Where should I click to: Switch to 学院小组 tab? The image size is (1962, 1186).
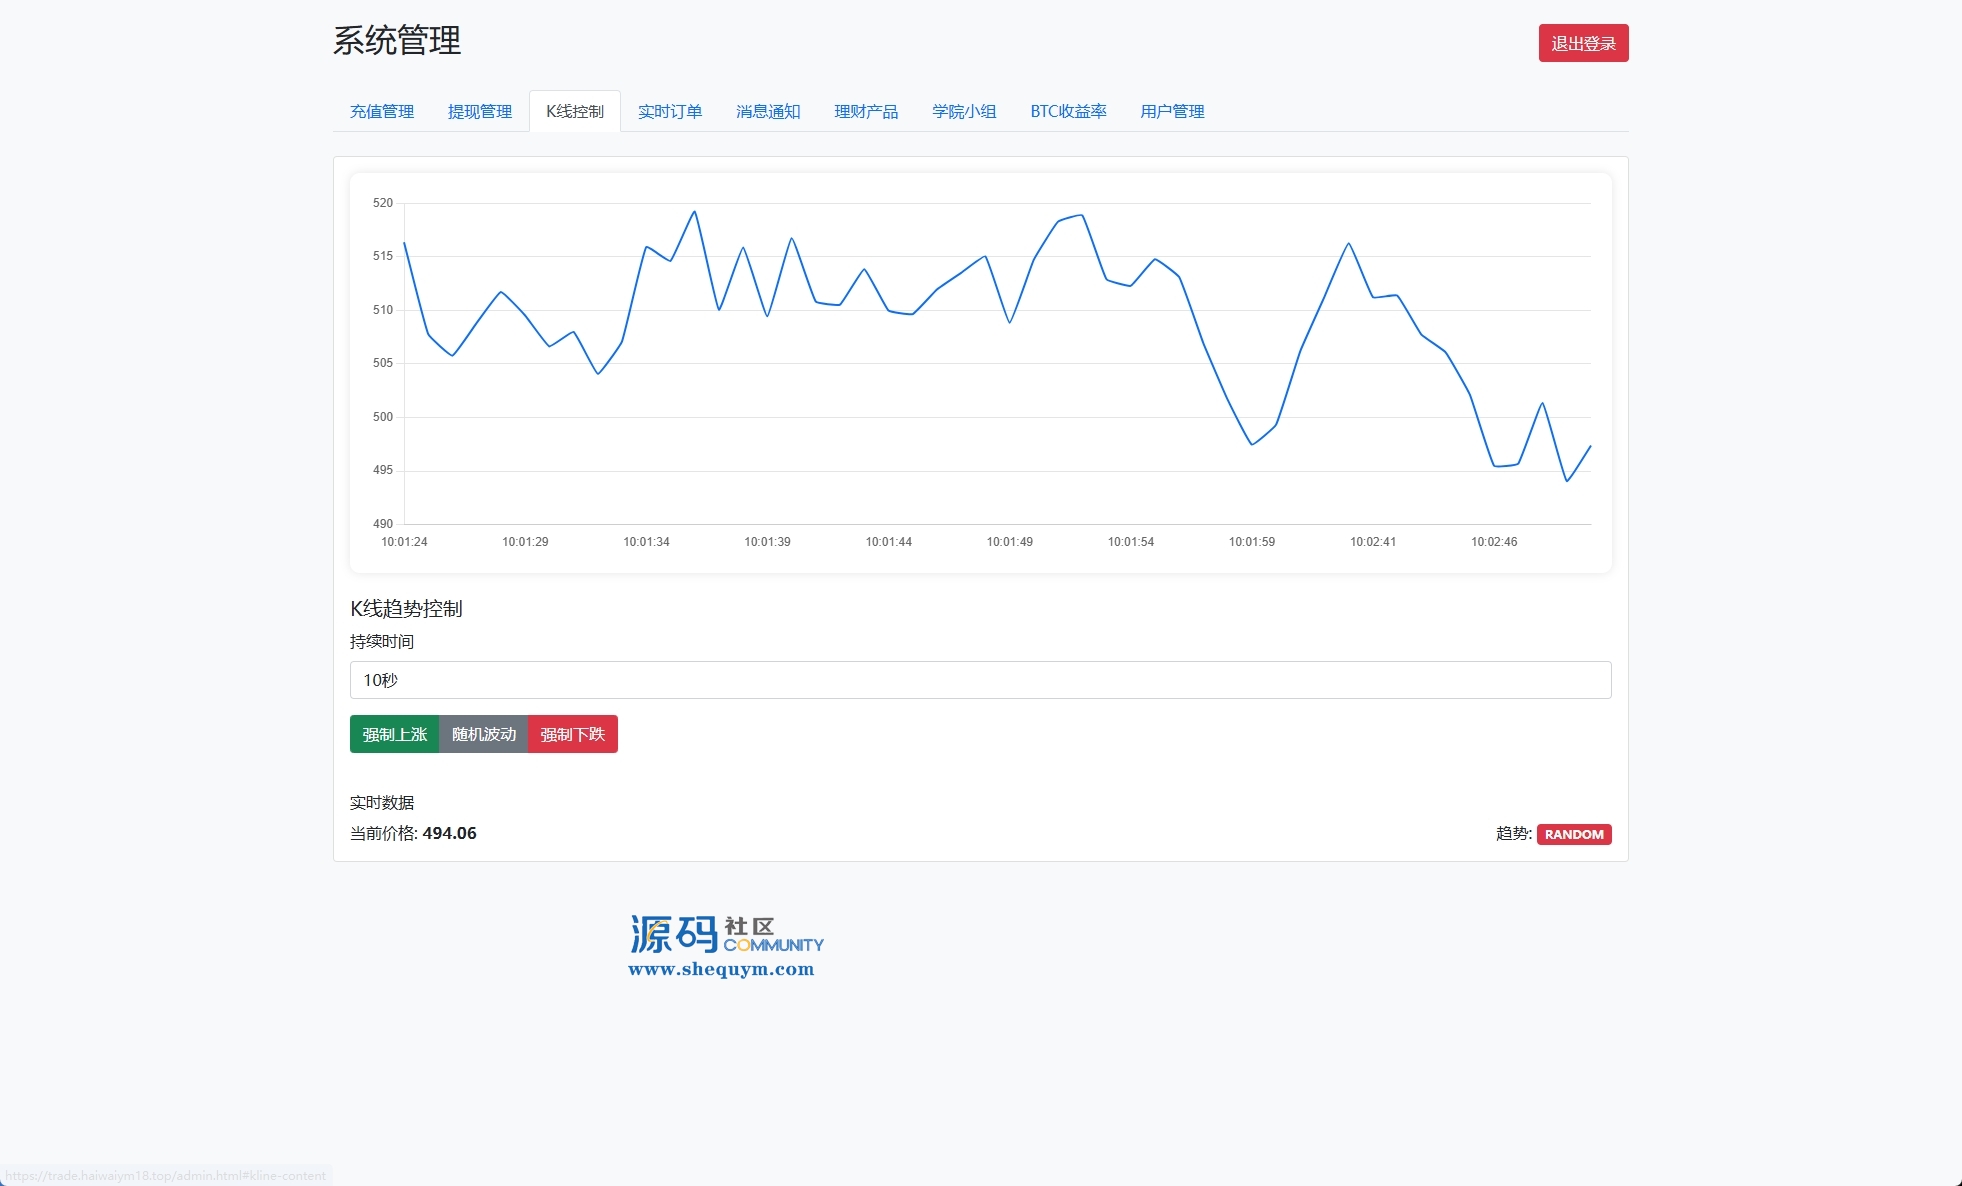[x=963, y=111]
